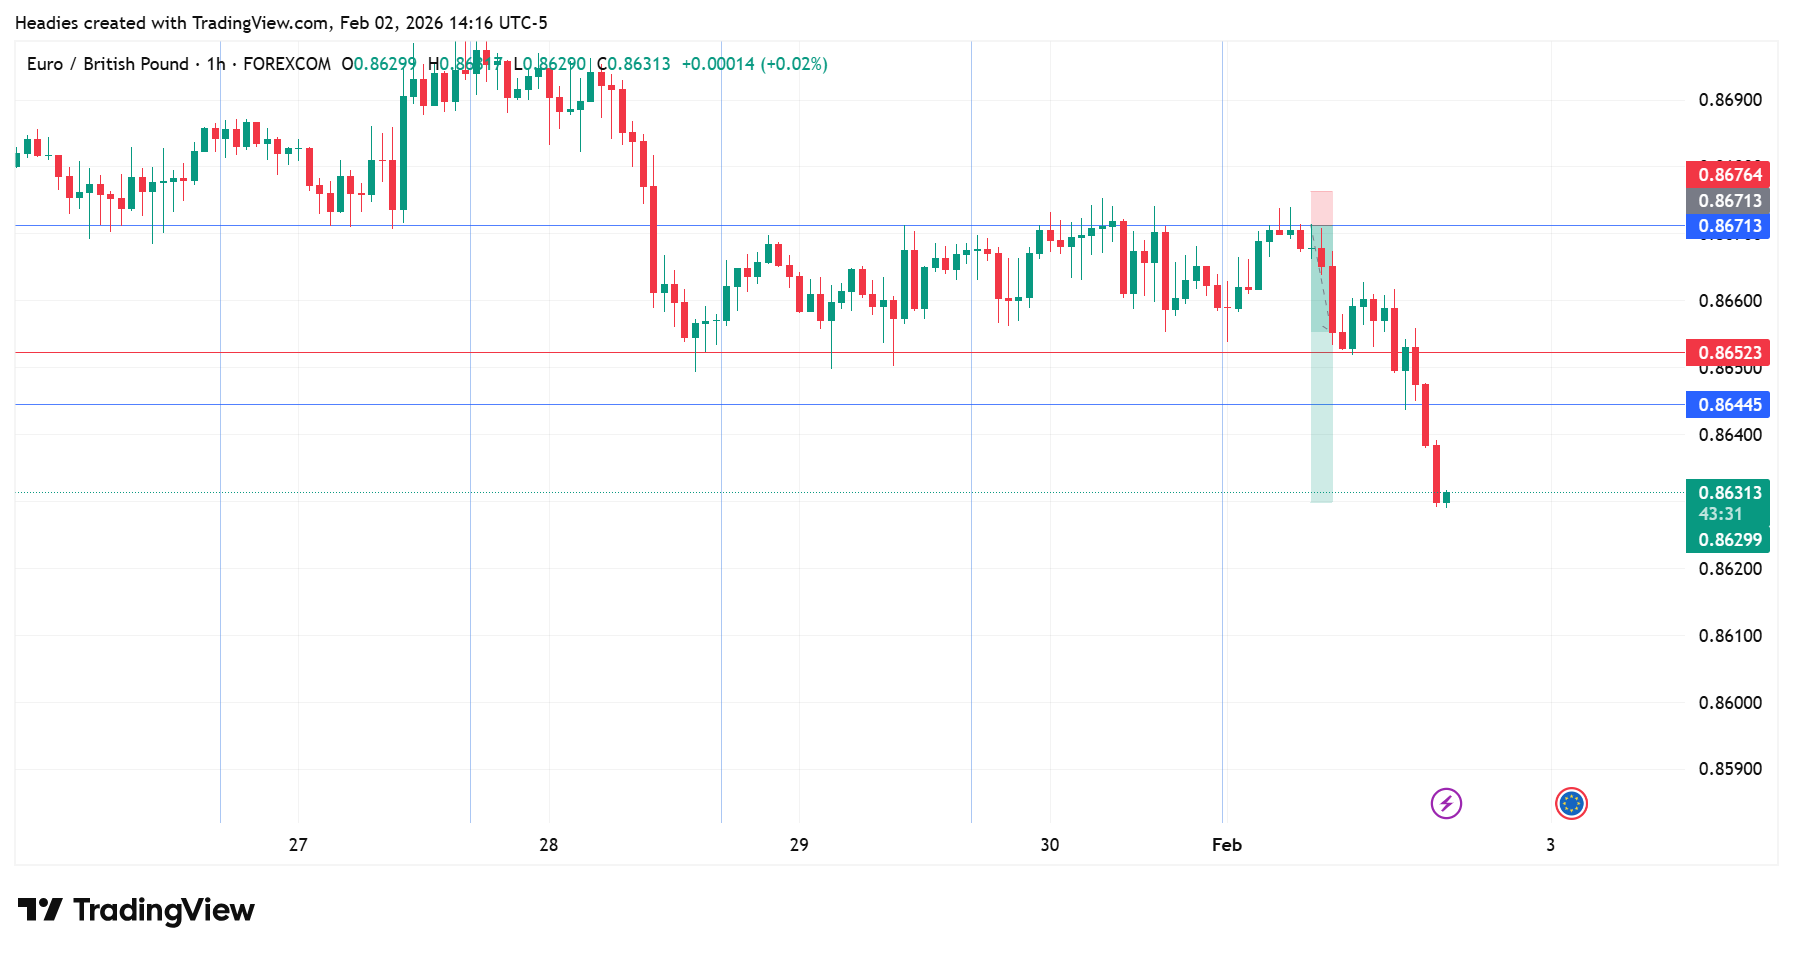Viewport: 1793px width, 955px height.
Task: Select the red stop-loss zone of position
Action: [1322, 208]
